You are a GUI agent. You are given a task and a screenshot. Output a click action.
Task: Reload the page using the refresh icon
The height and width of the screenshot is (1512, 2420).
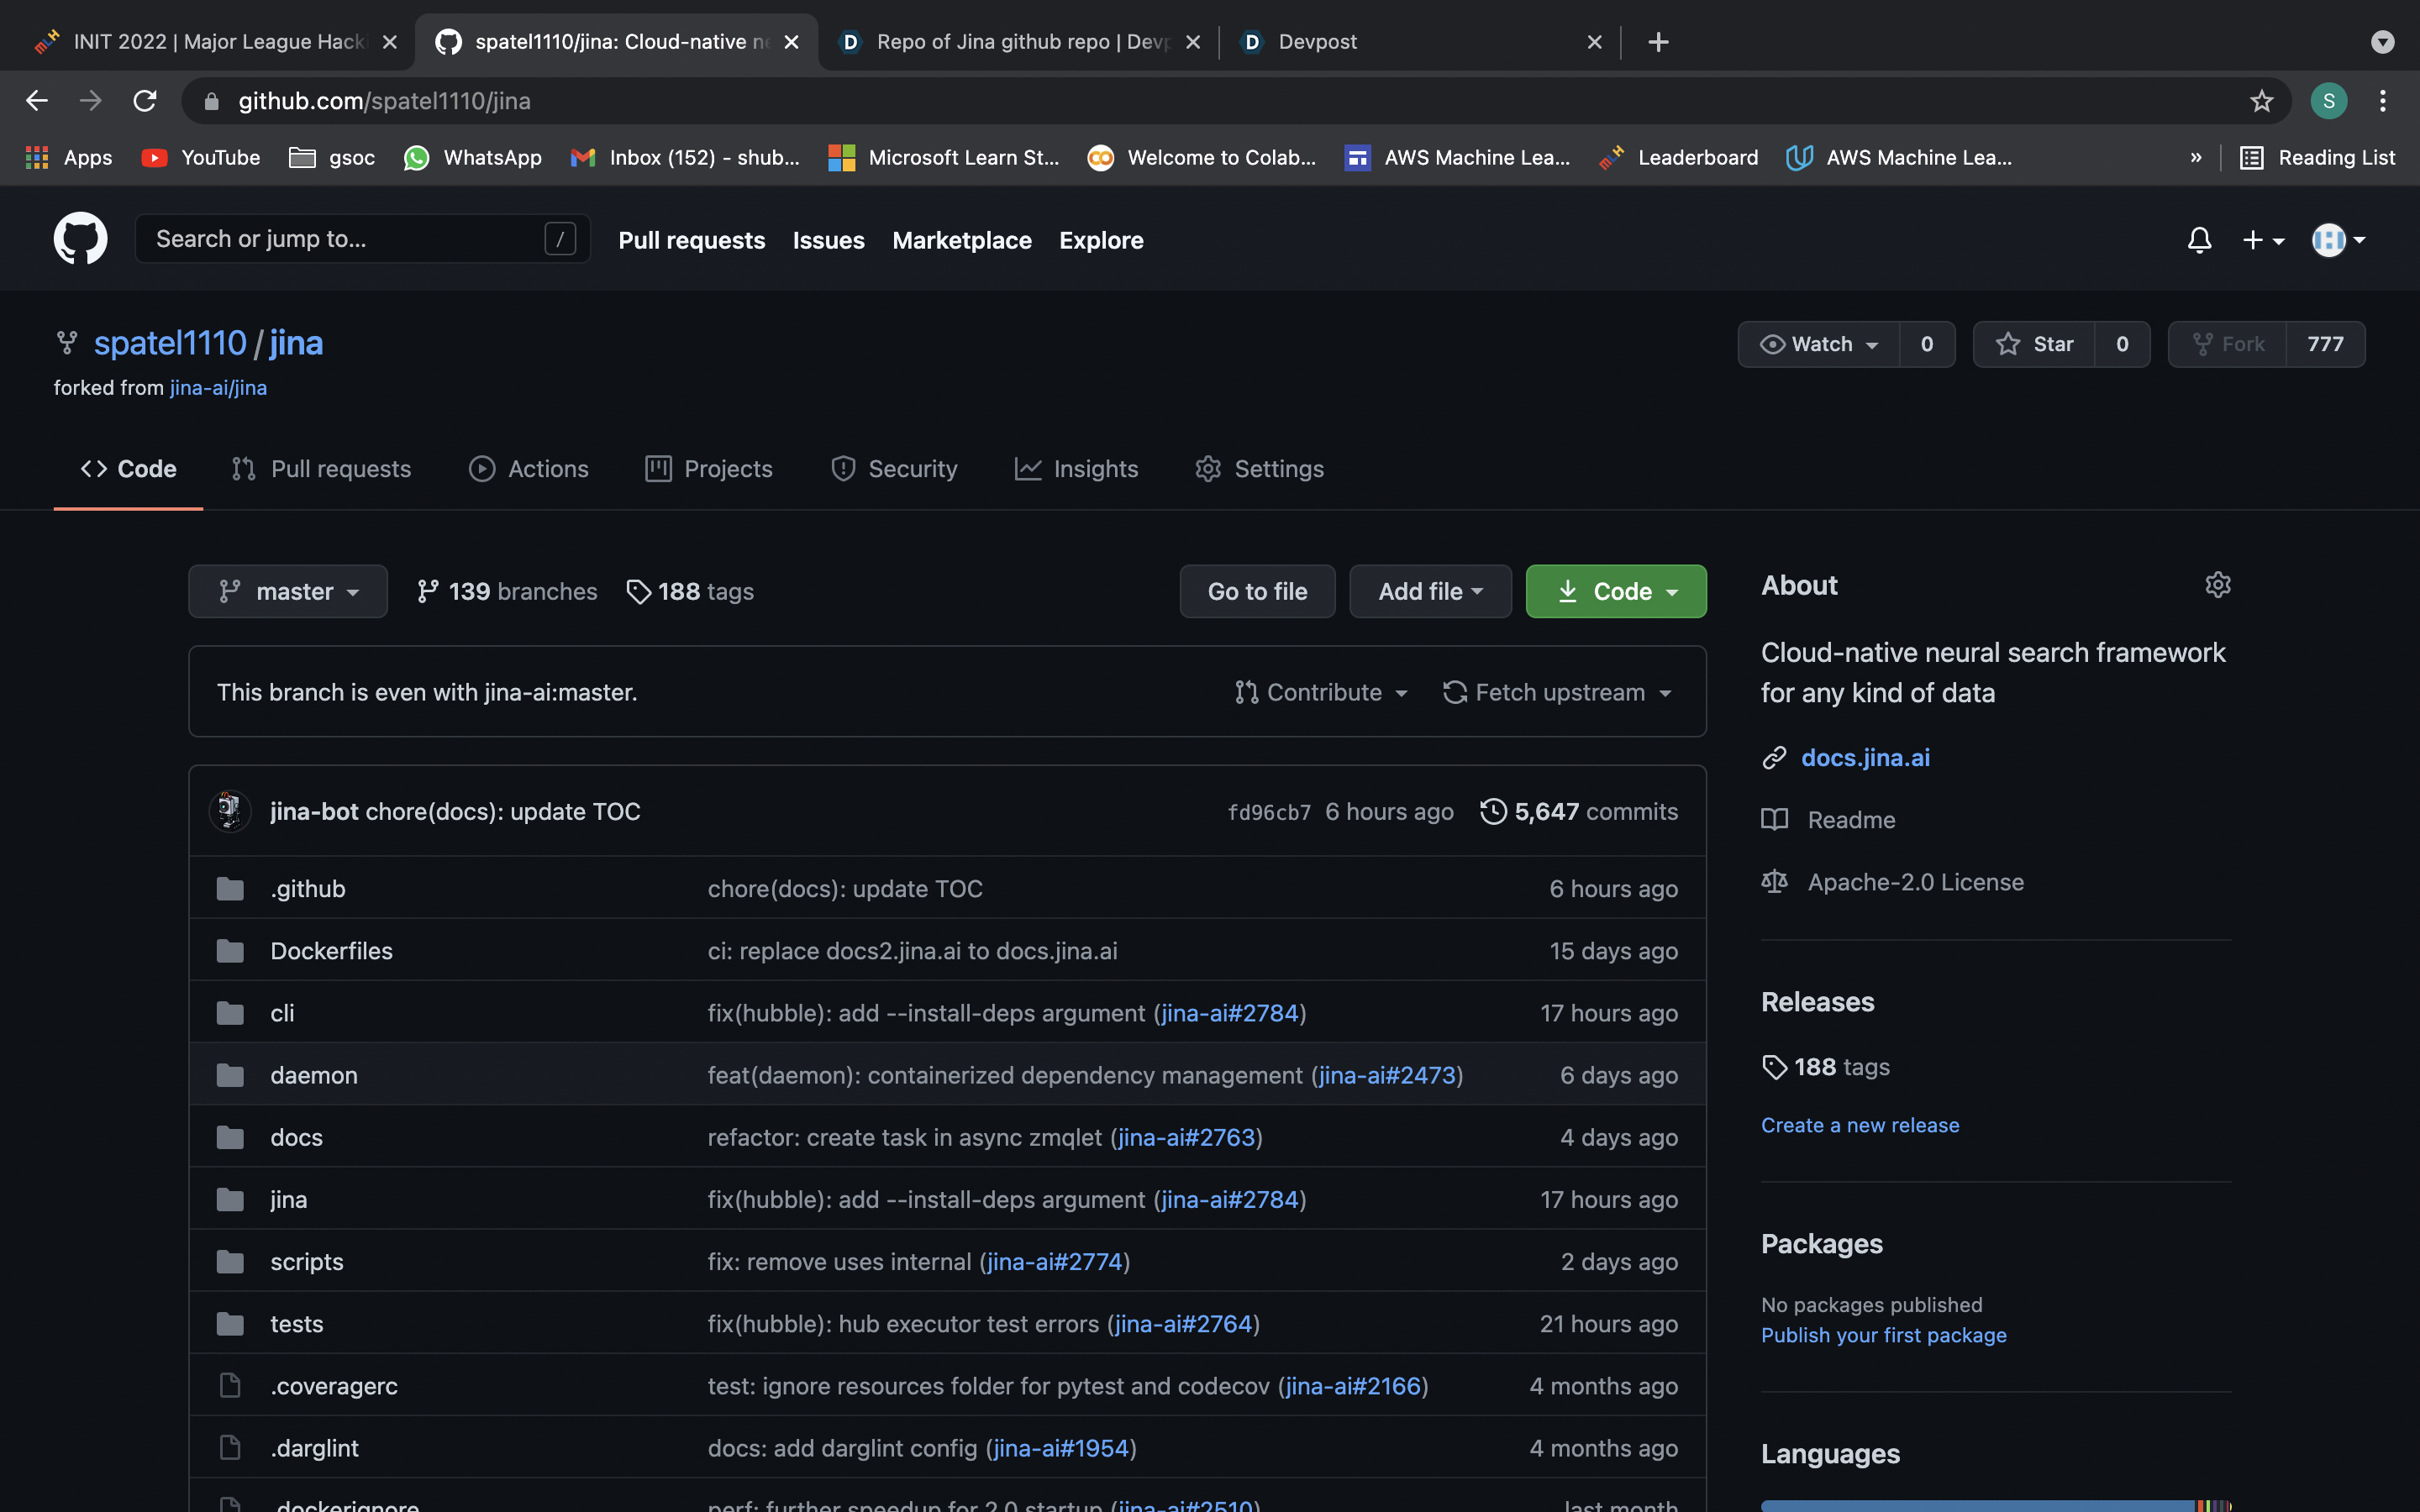coord(145,101)
